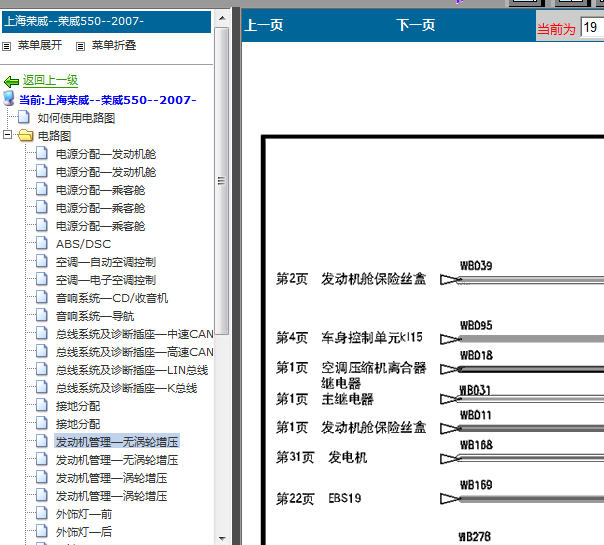Select first 电源分配—发动机舱 entry

(x=106, y=154)
